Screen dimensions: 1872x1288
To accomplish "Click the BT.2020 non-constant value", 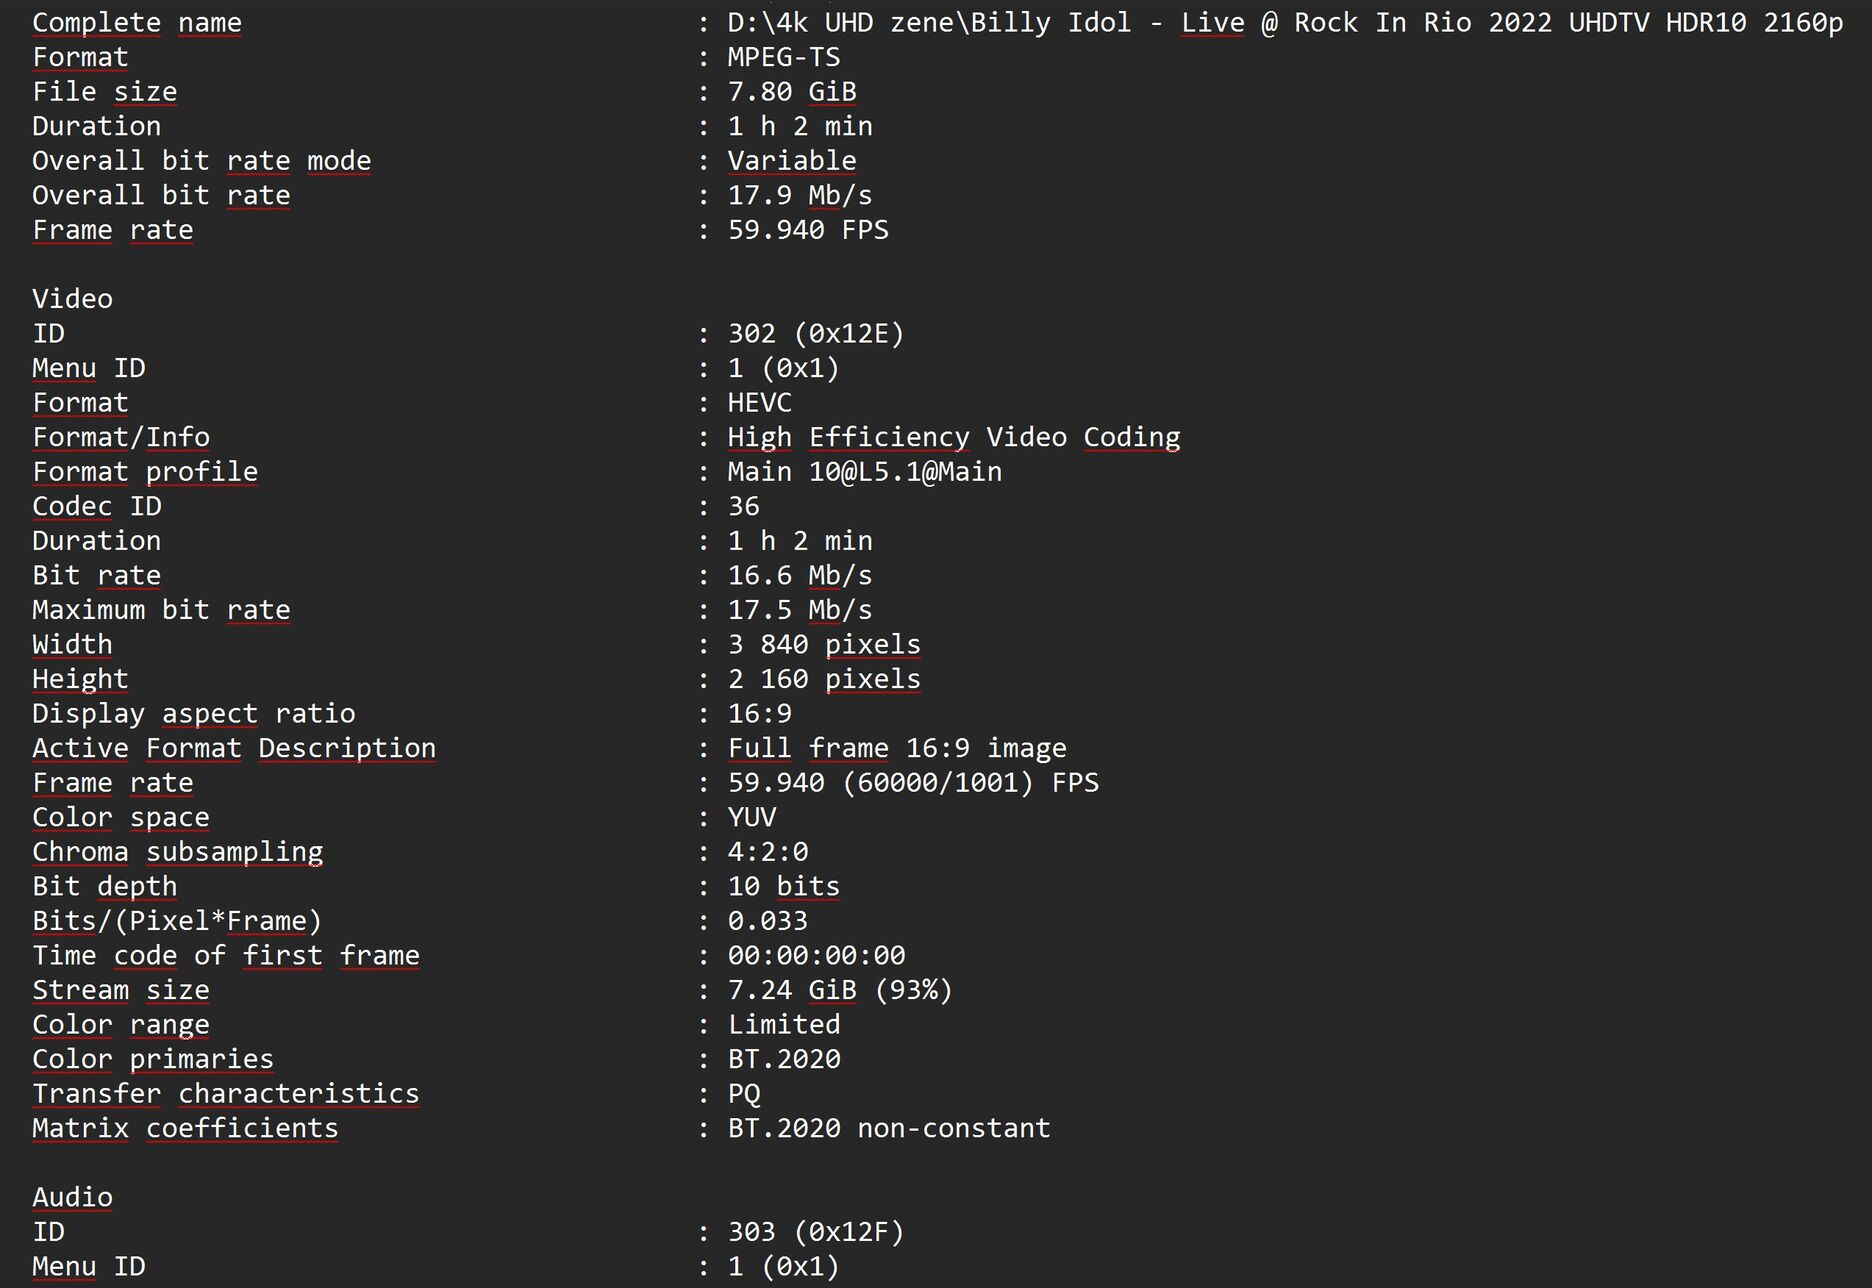I will [x=888, y=1128].
